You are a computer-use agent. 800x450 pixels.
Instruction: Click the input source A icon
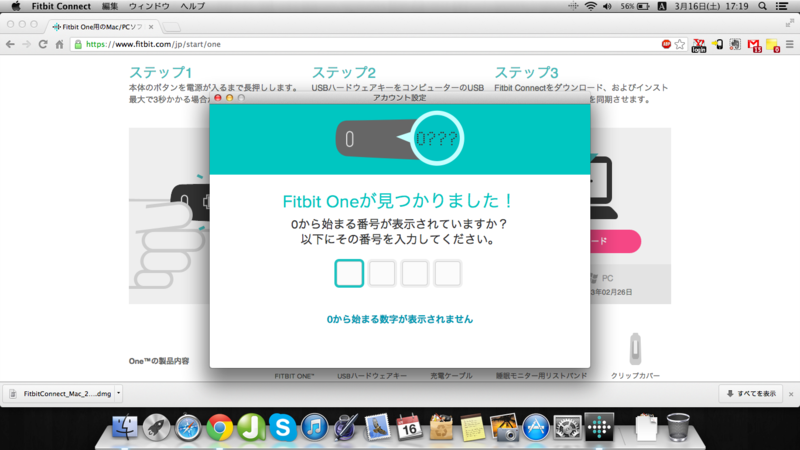coord(662,6)
